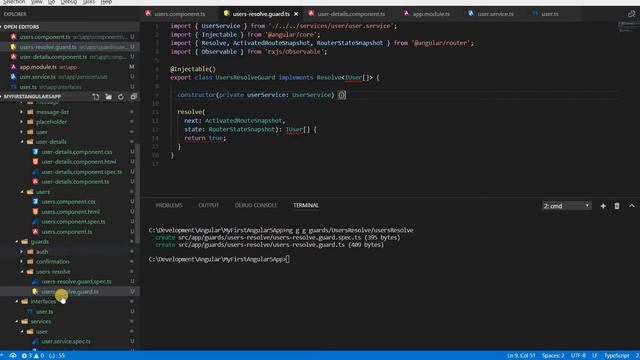Viewport: 640px width, 360px height.
Task: Open the OUTPUT panel tab
Action: click(x=209, y=205)
